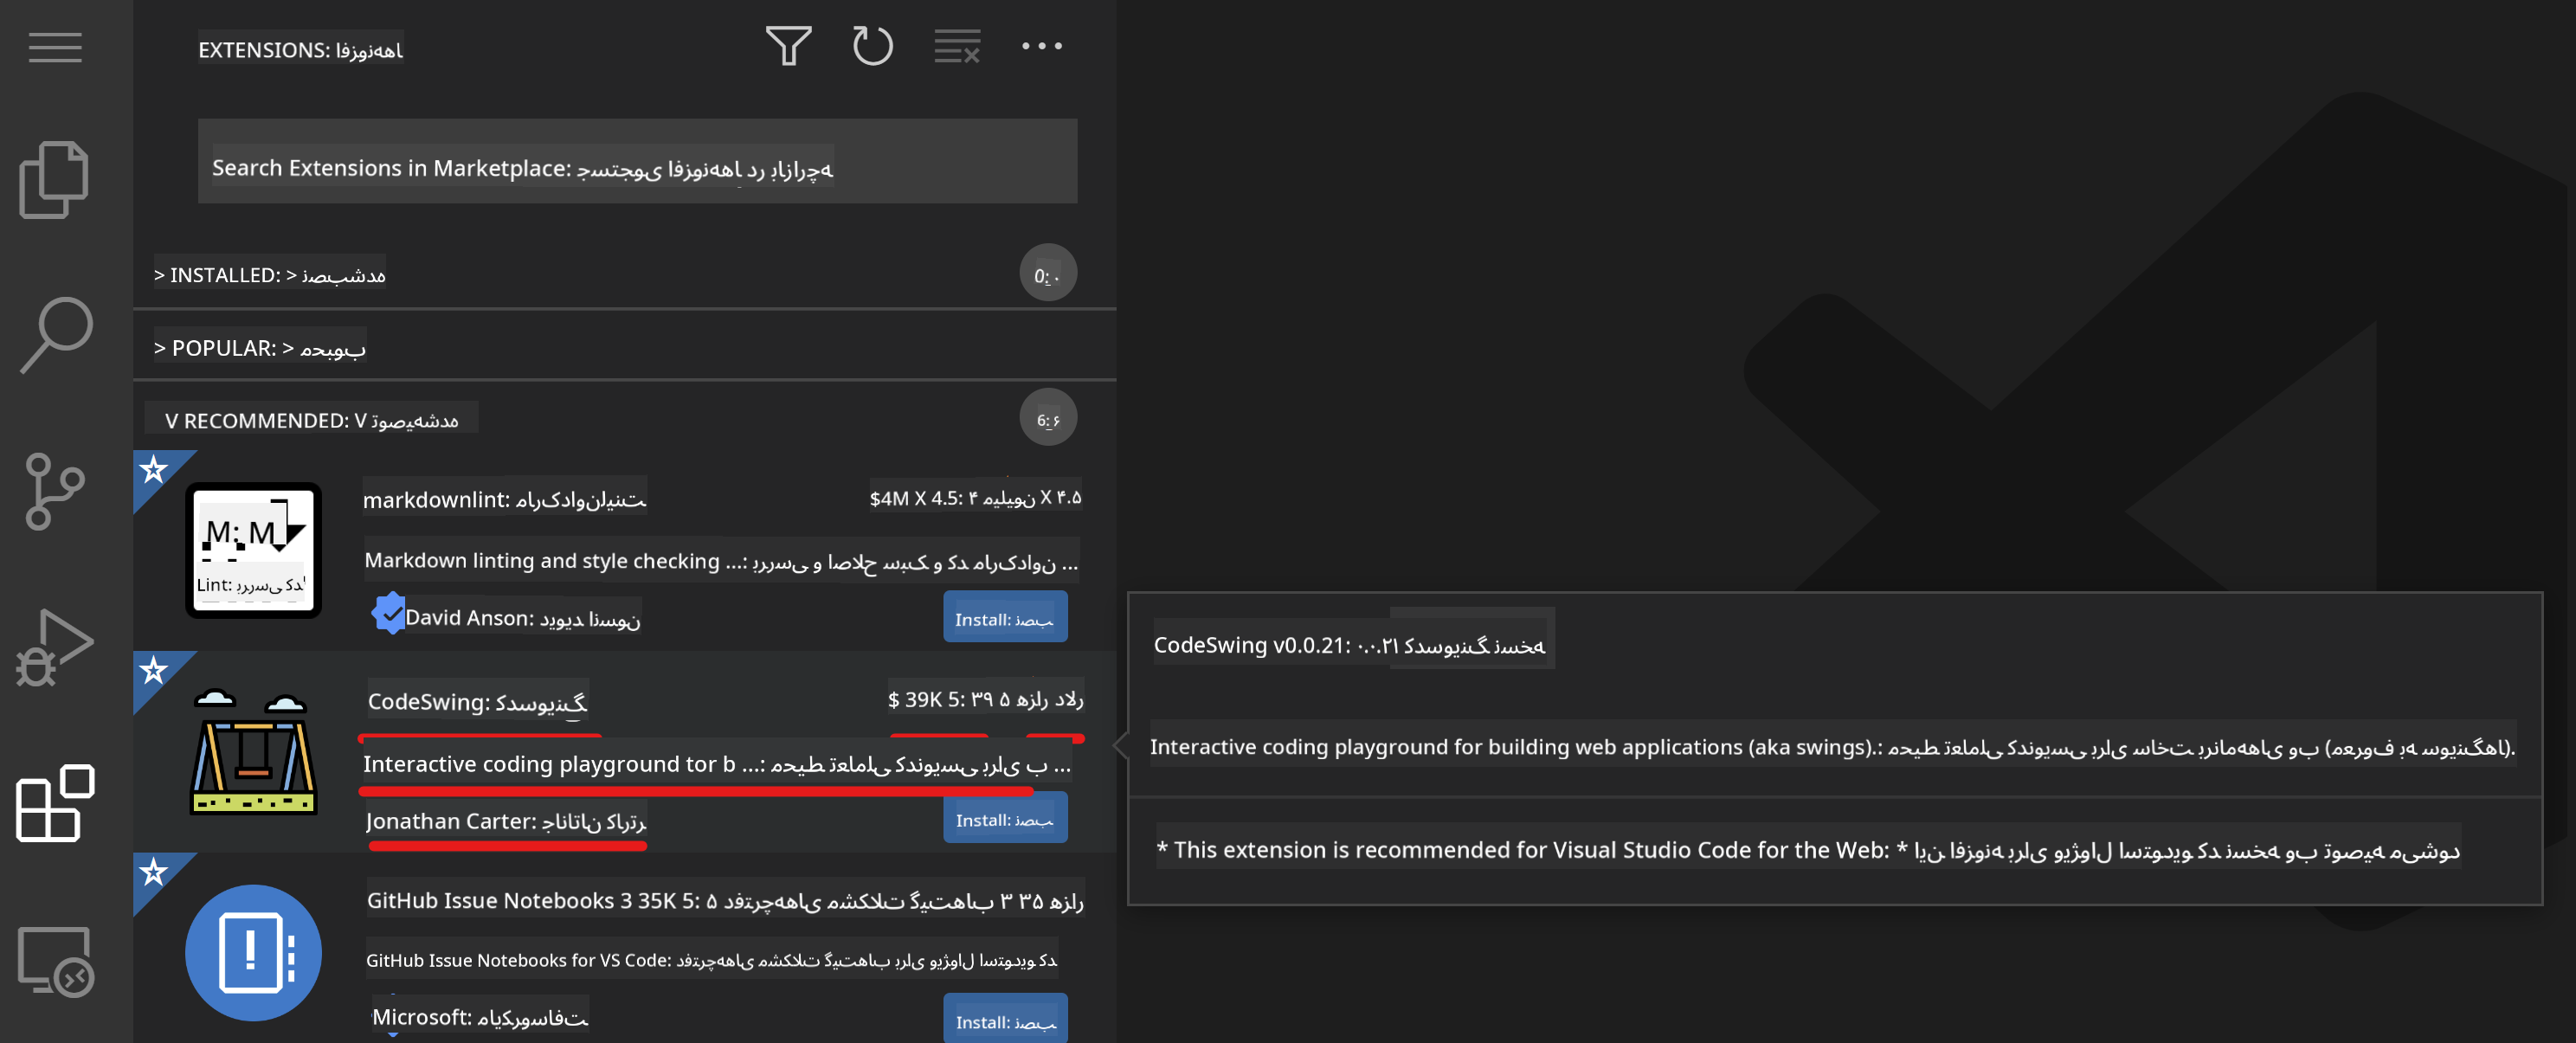The width and height of the screenshot is (2576, 1043).
Task: Refresh the extensions list
Action: pyautogui.click(x=872, y=46)
